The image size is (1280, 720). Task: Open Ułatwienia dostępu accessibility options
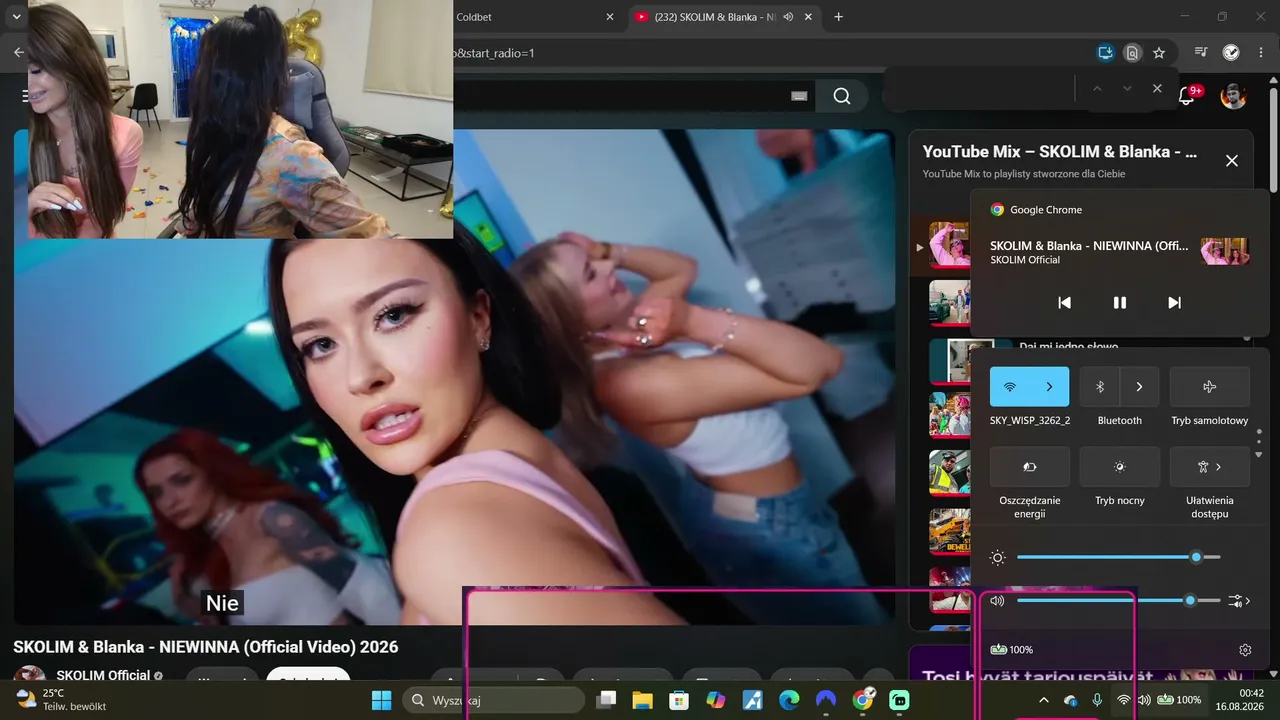point(1210,467)
